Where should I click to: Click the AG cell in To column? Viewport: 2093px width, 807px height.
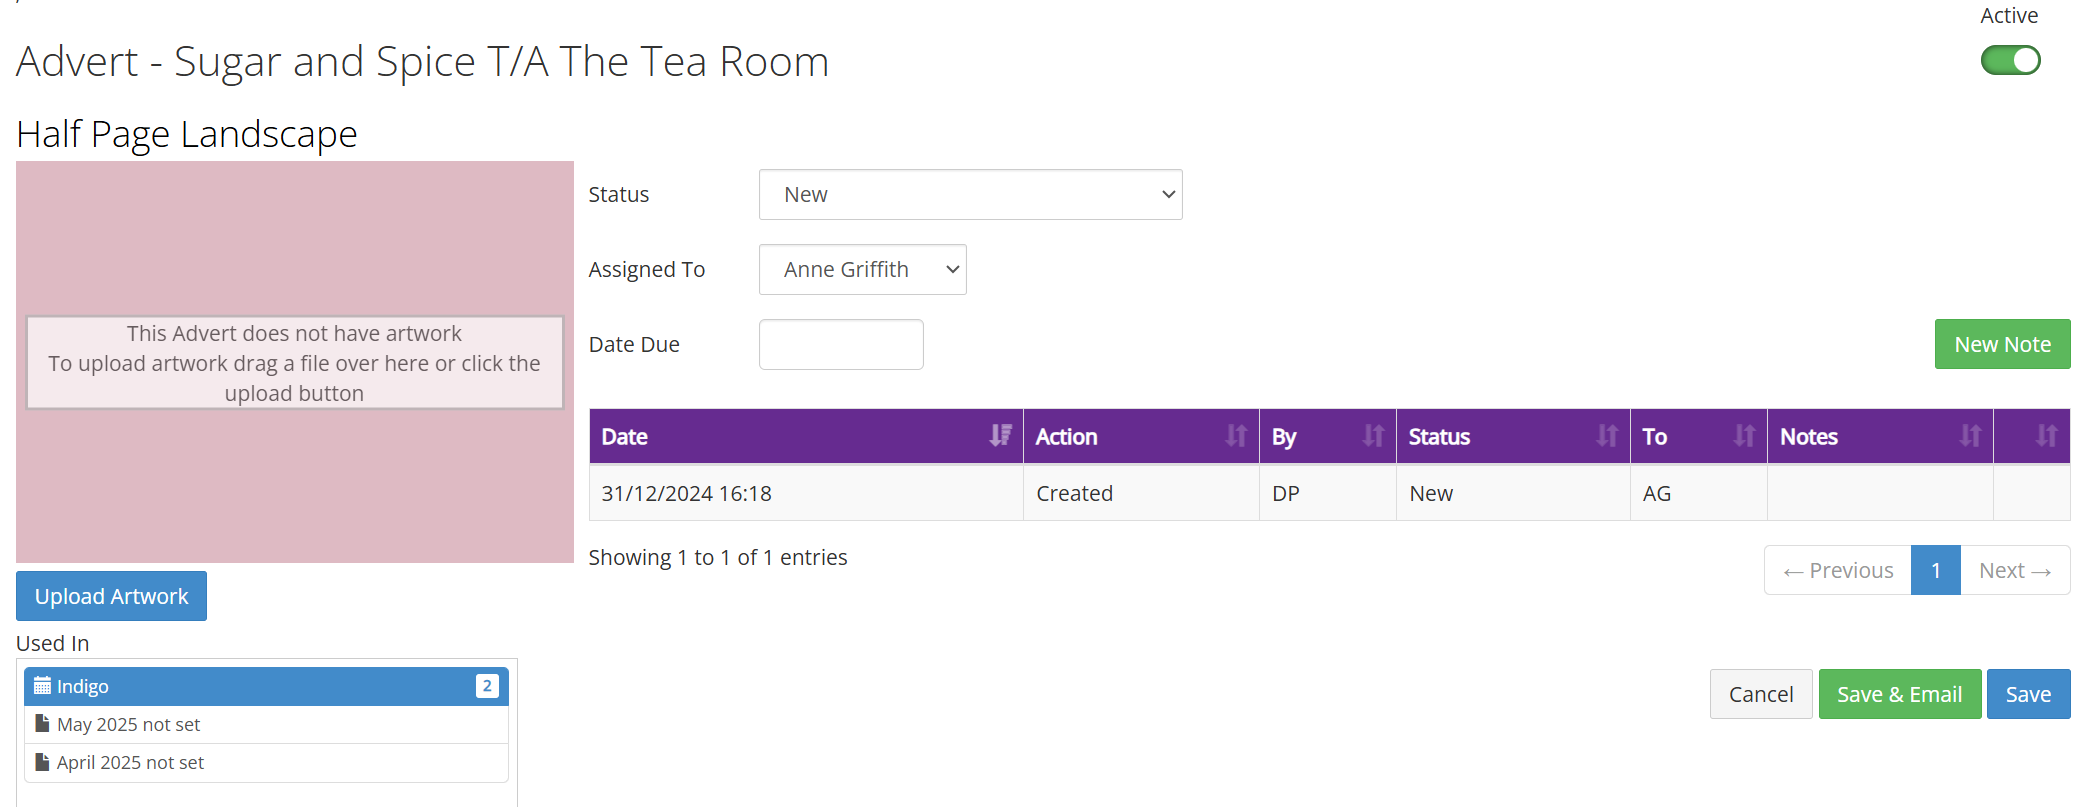click(1699, 493)
